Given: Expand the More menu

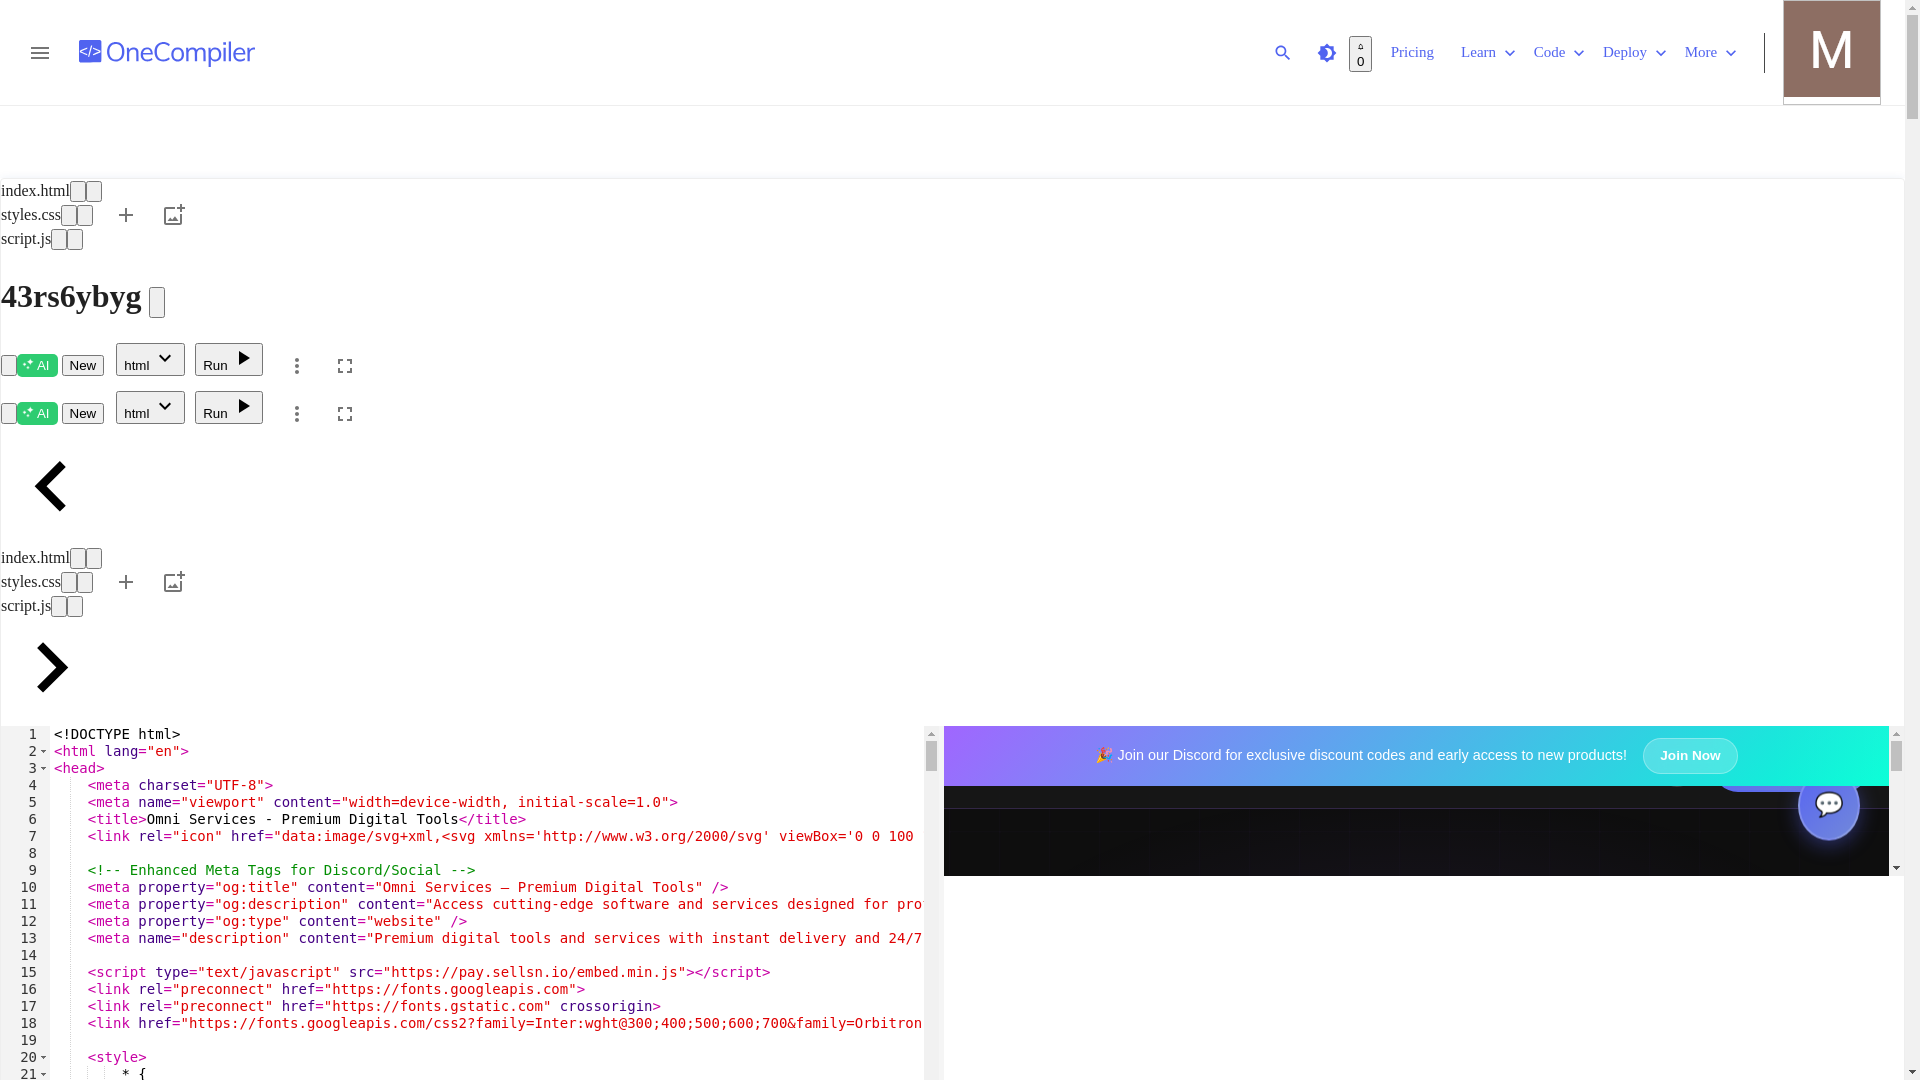Looking at the screenshot, I should coord(1710,52).
